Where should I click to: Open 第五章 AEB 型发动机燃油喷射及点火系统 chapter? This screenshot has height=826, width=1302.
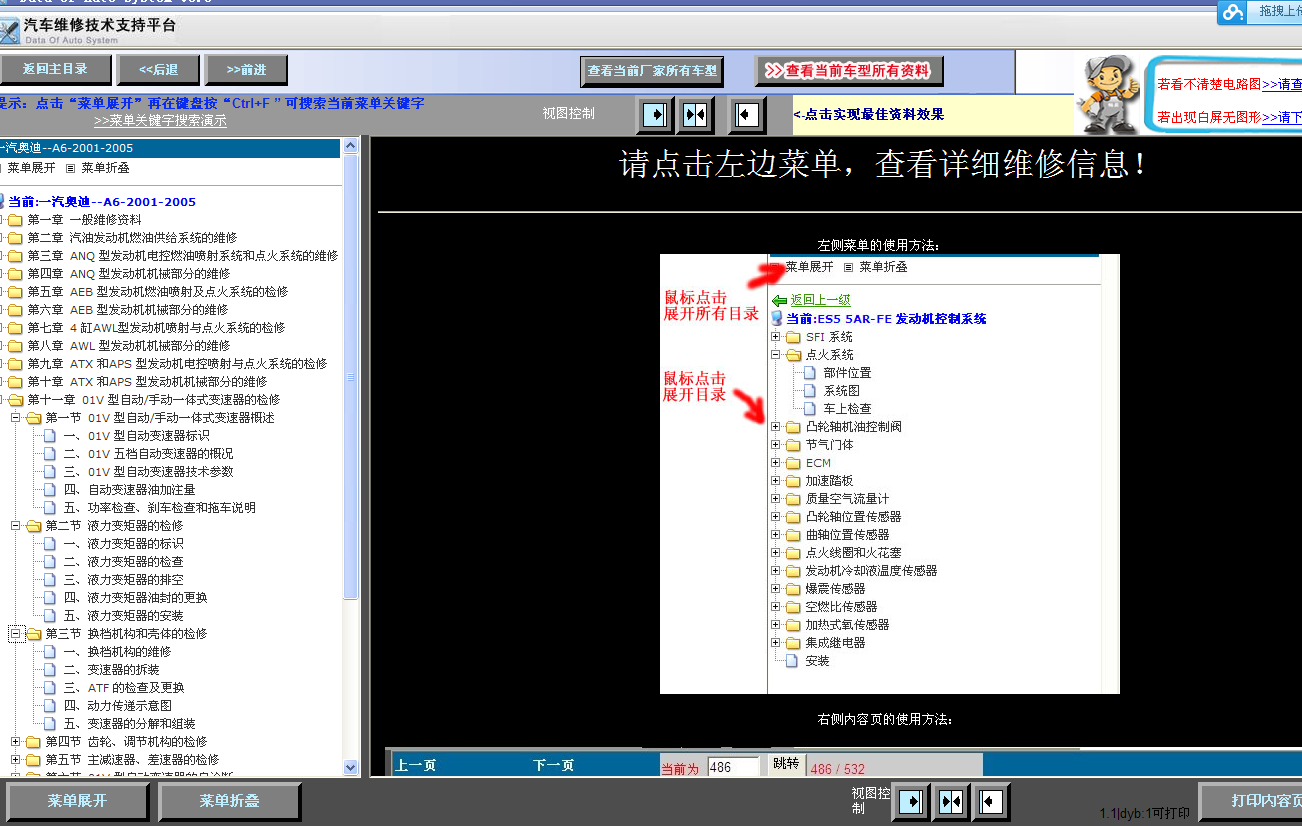tap(157, 292)
